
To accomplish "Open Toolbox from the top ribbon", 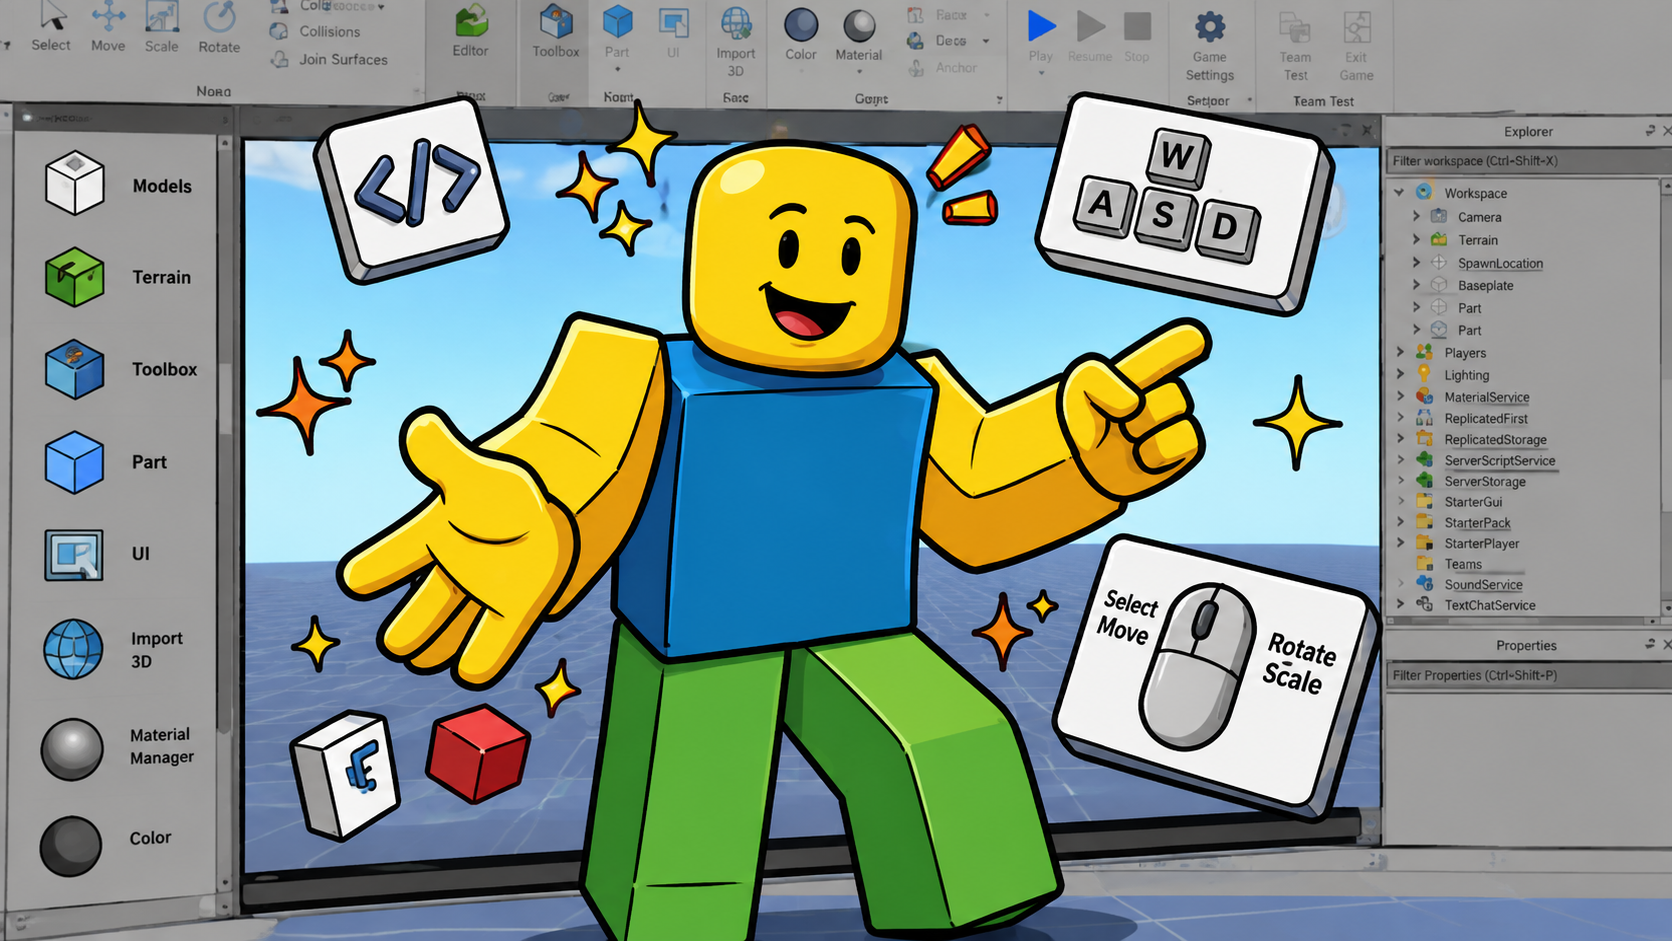I will 556,31.
